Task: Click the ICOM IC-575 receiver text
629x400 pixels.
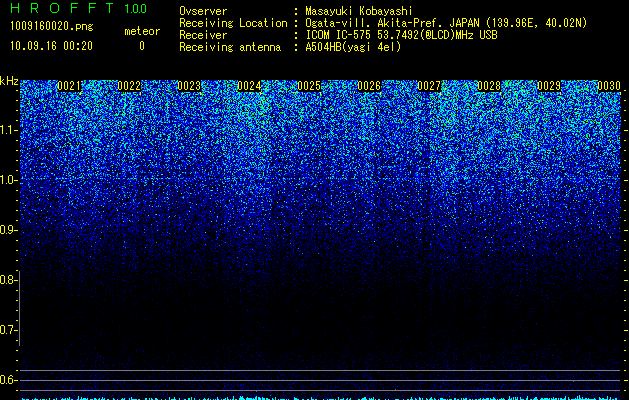Action: [x=401, y=35]
